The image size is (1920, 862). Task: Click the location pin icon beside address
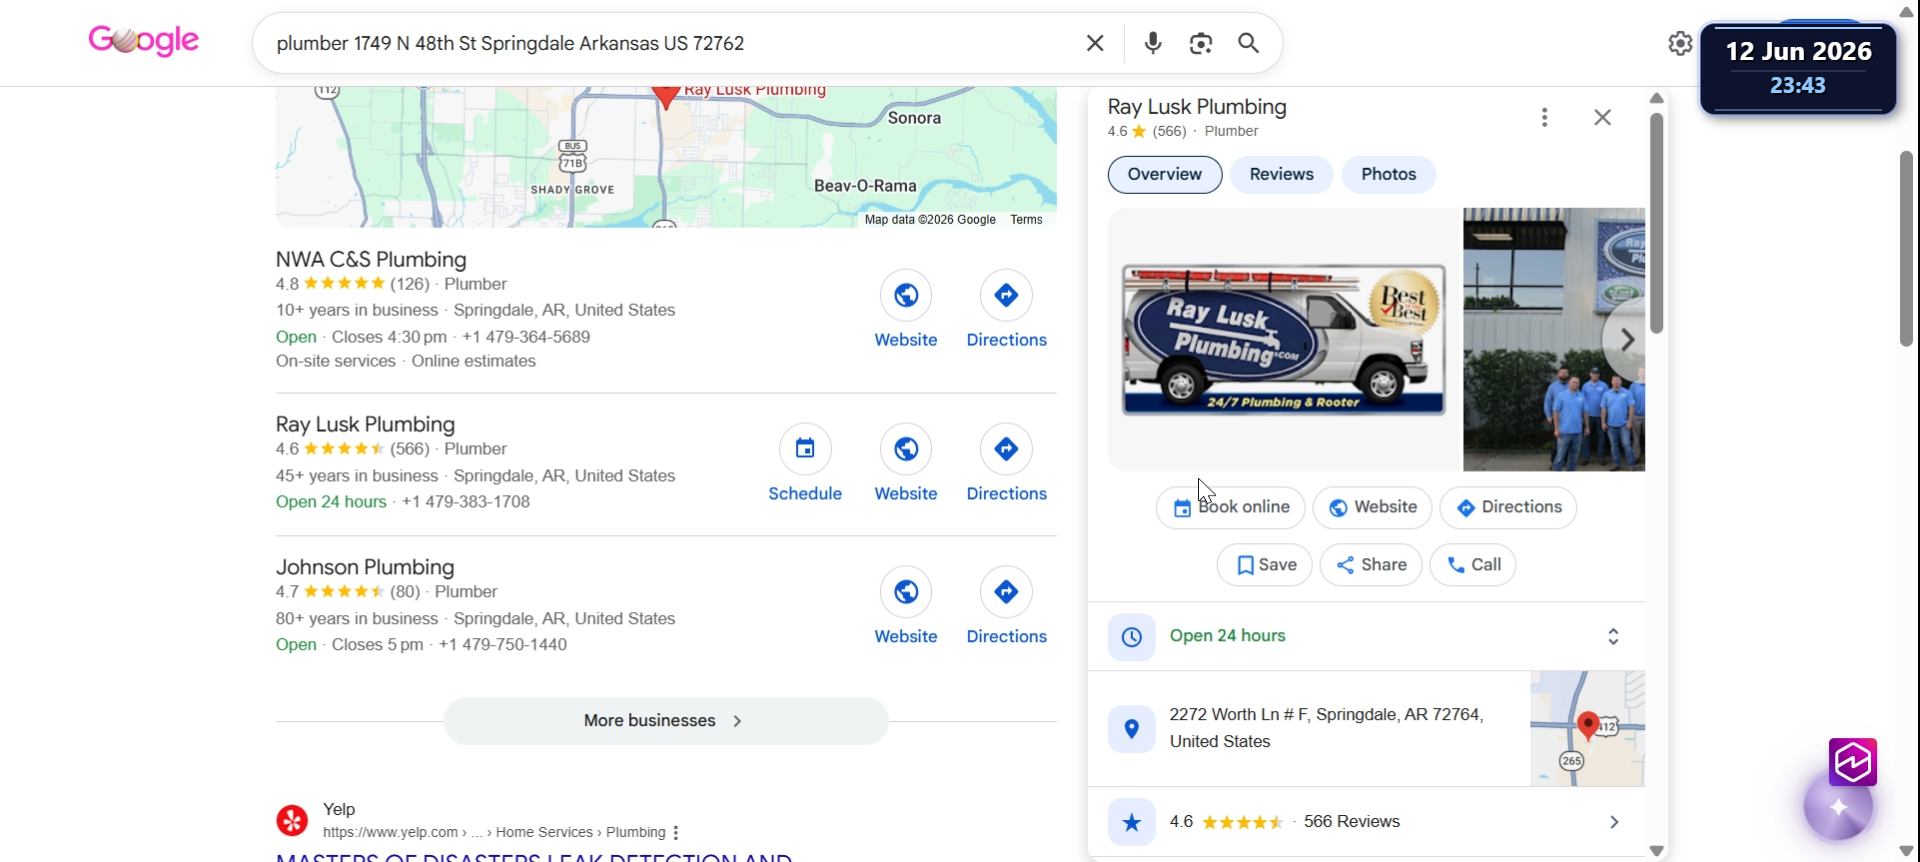pyautogui.click(x=1132, y=729)
